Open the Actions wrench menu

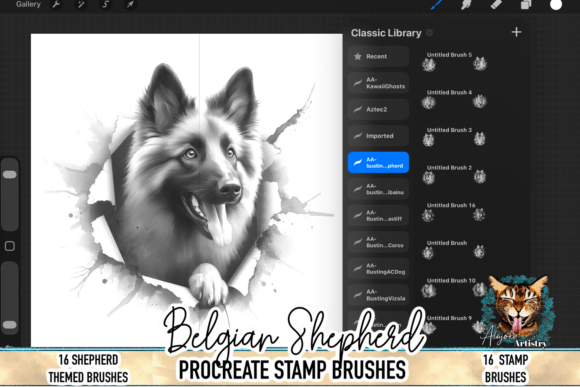56,4
